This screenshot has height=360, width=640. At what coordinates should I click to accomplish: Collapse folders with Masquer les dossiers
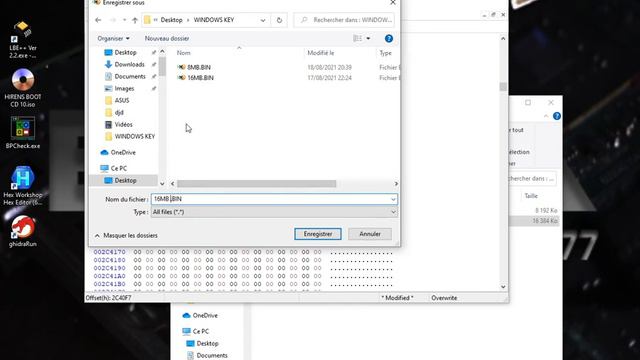(x=126, y=236)
